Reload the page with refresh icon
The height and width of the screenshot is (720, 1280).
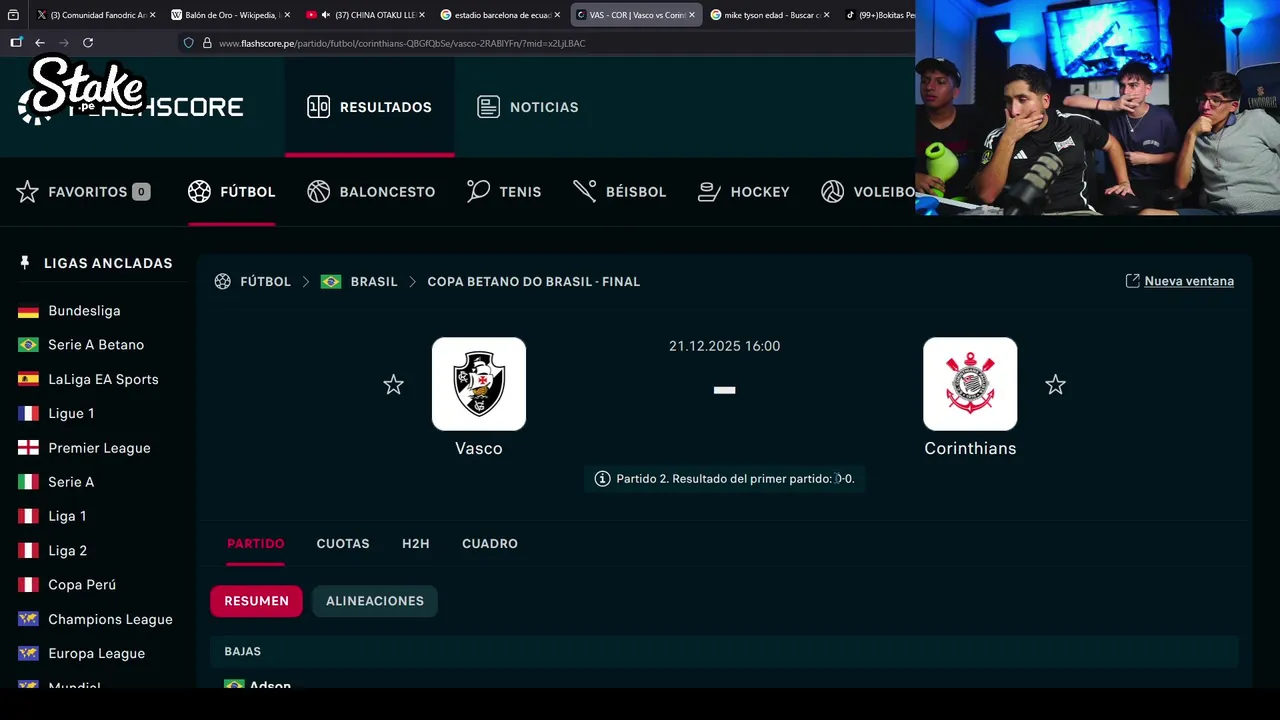click(x=88, y=43)
